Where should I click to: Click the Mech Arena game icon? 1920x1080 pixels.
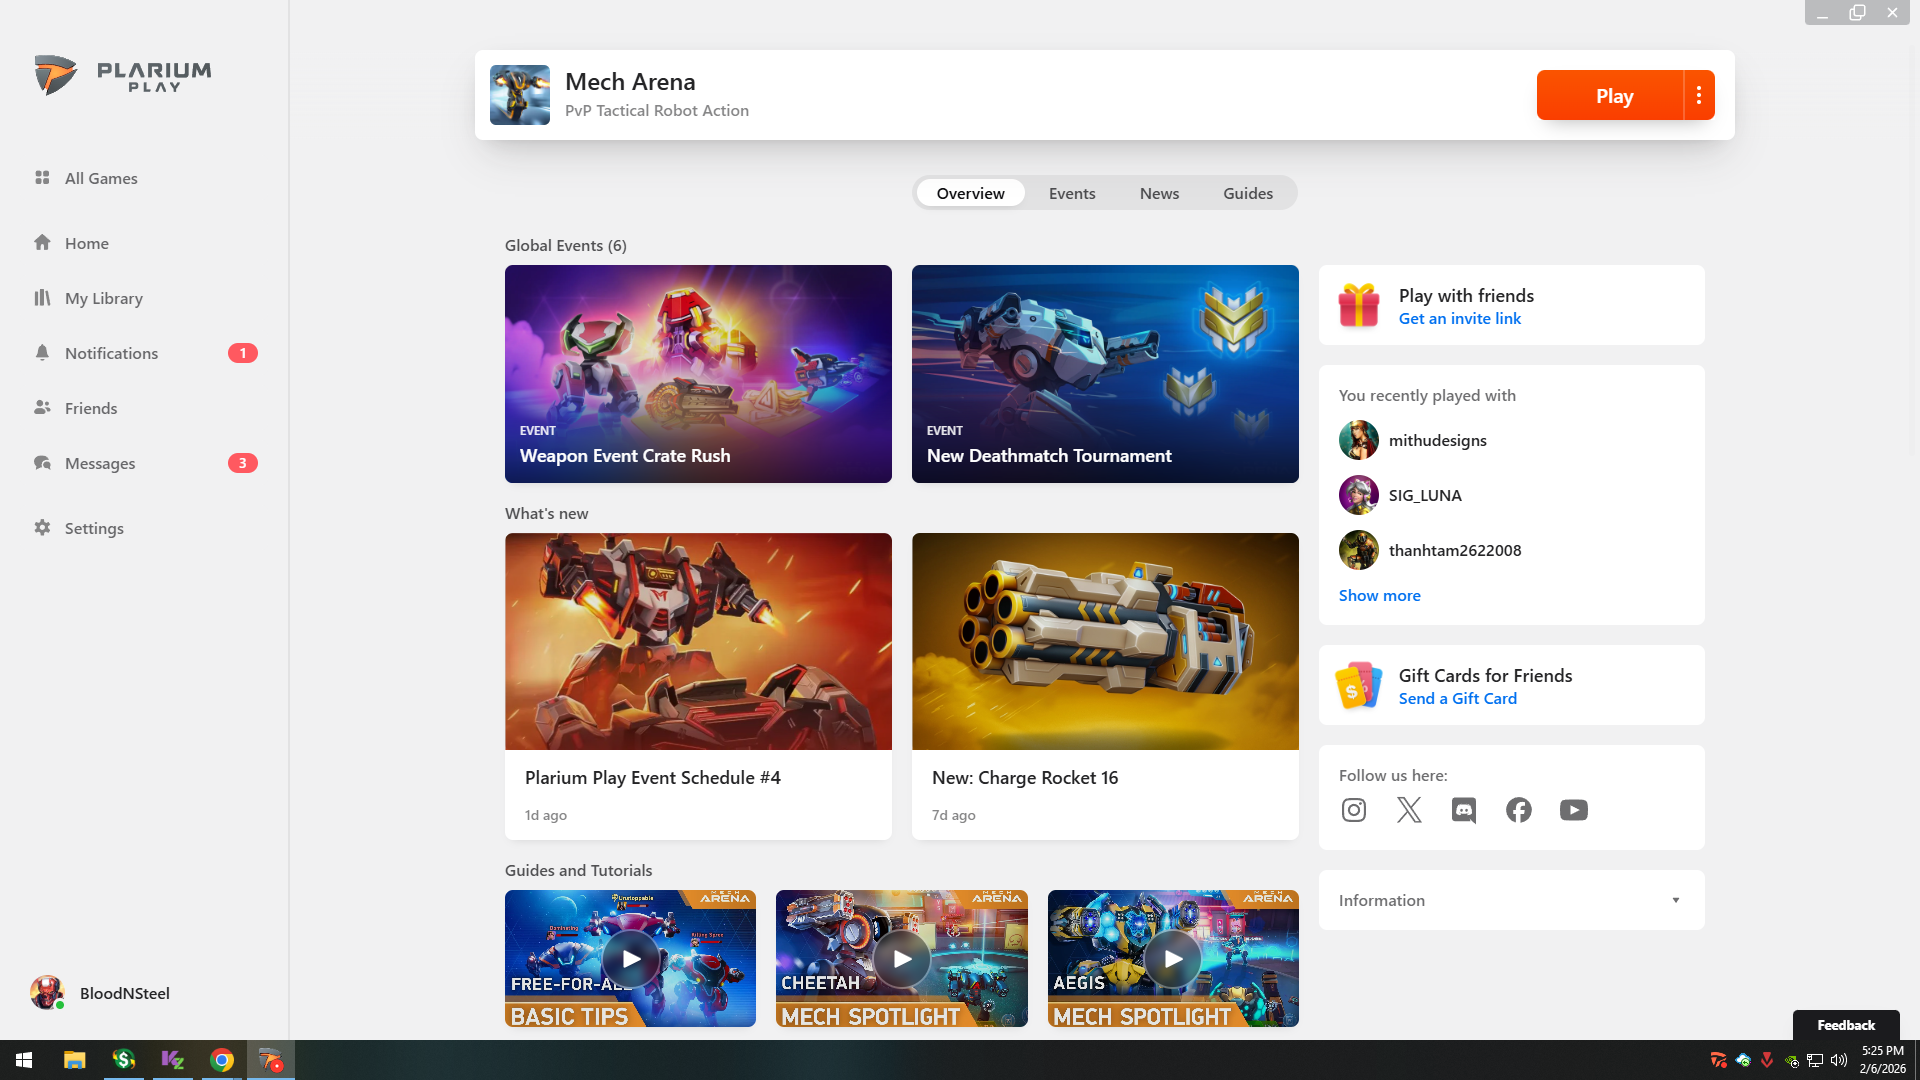coord(519,95)
